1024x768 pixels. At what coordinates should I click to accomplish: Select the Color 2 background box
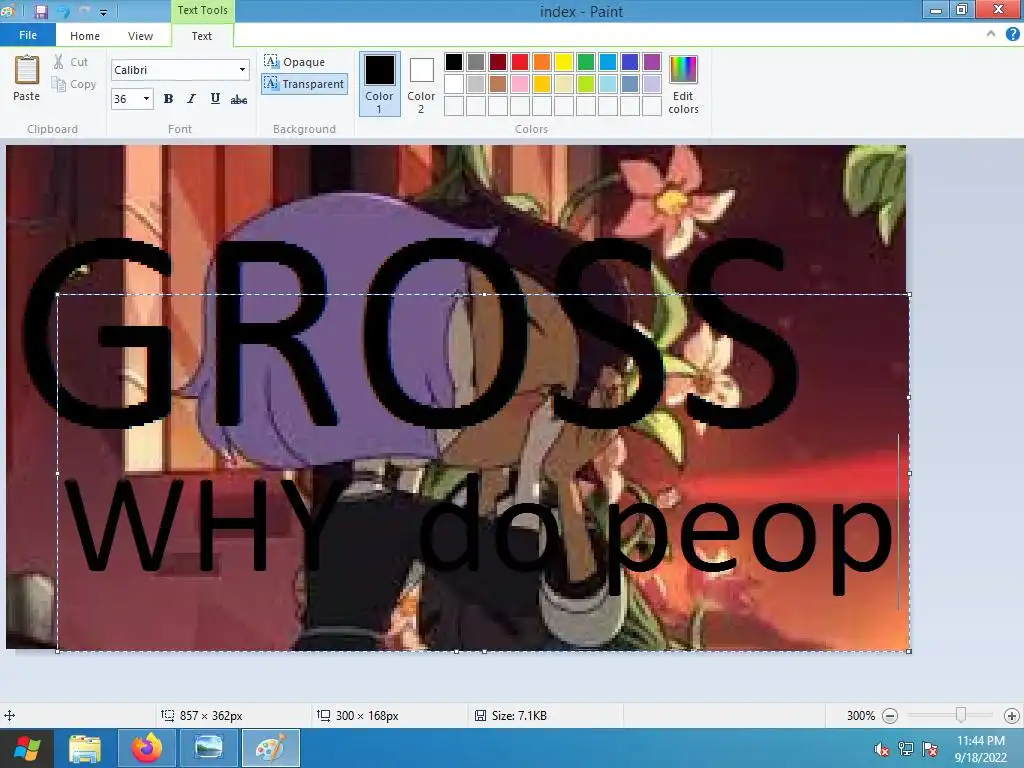[421, 84]
